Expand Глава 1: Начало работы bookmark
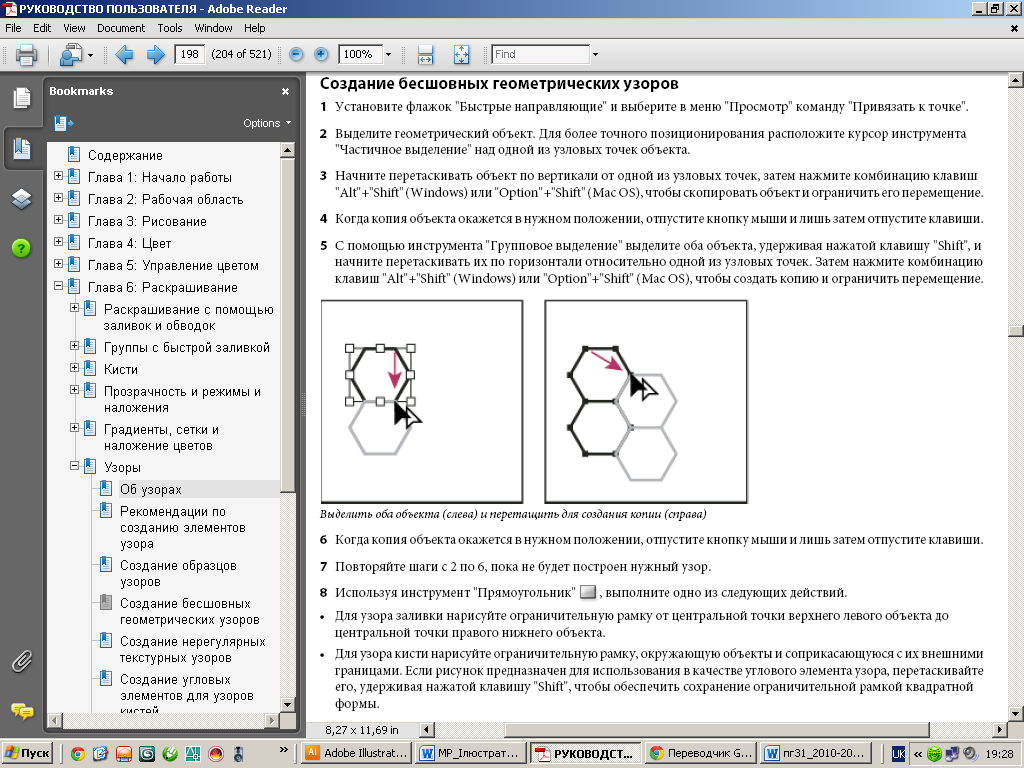Image resolution: width=1024 pixels, height=768 pixels. (x=58, y=175)
